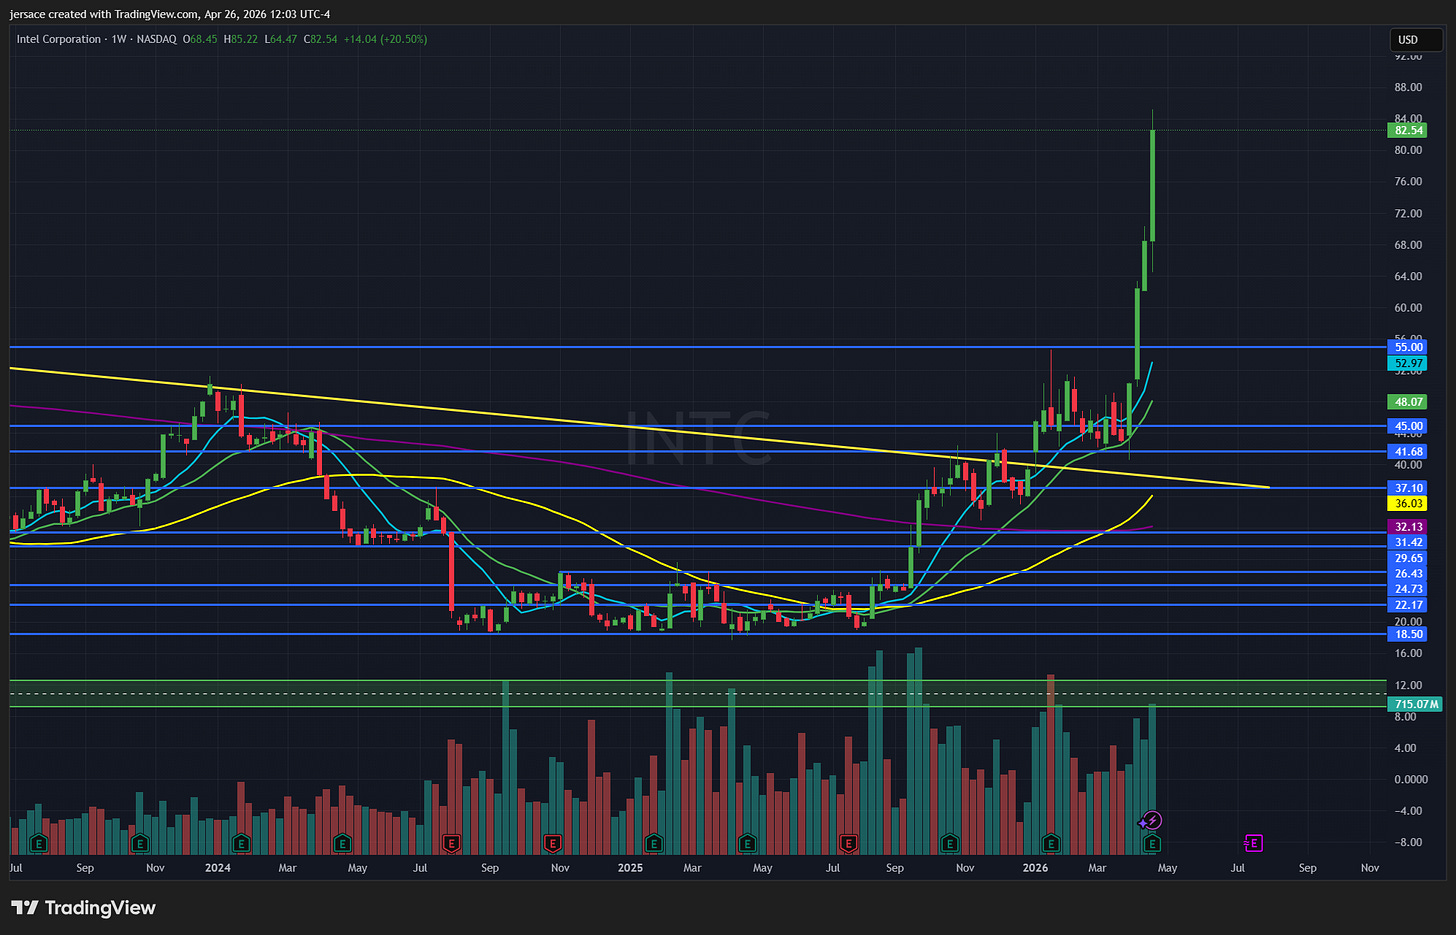This screenshot has width=1456, height=935.
Task: Click the blue 22.17 price level label
Action: pos(1408,605)
